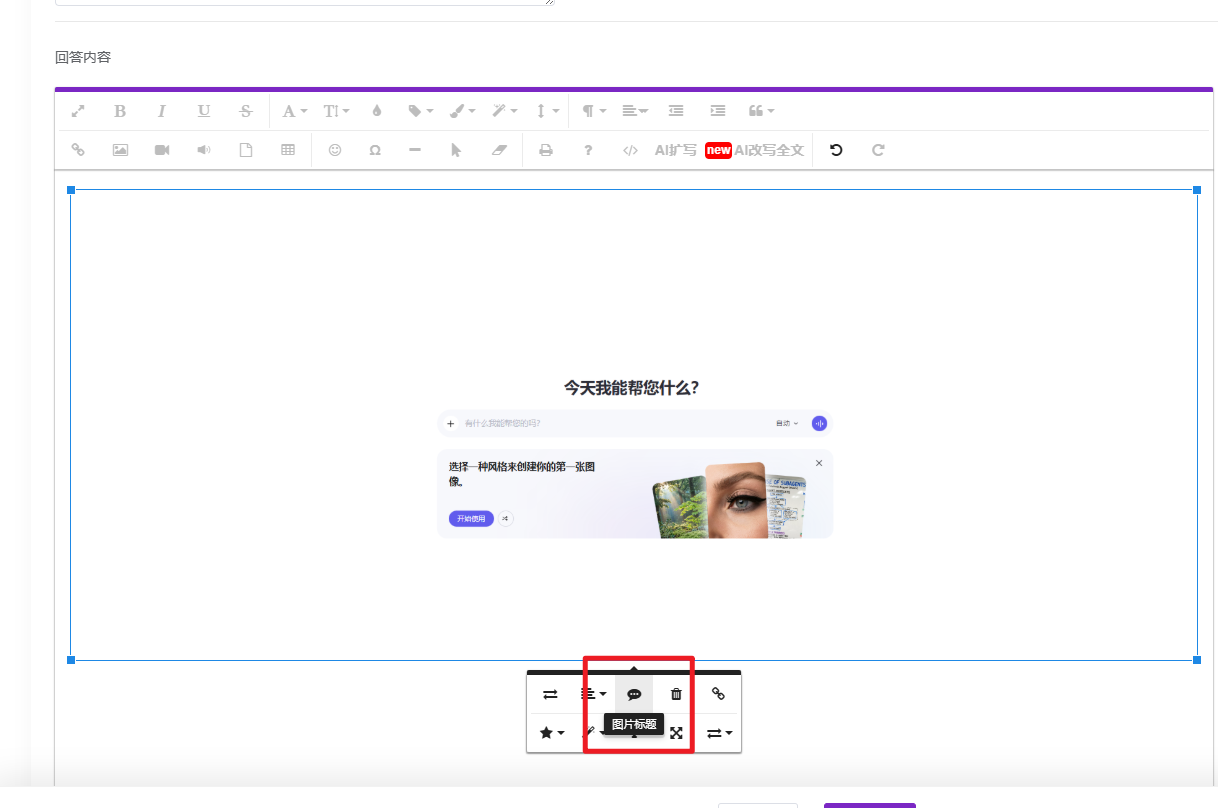This screenshot has width=1218, height=808.
Task: Toggle bold formatting
Action: 120,111
